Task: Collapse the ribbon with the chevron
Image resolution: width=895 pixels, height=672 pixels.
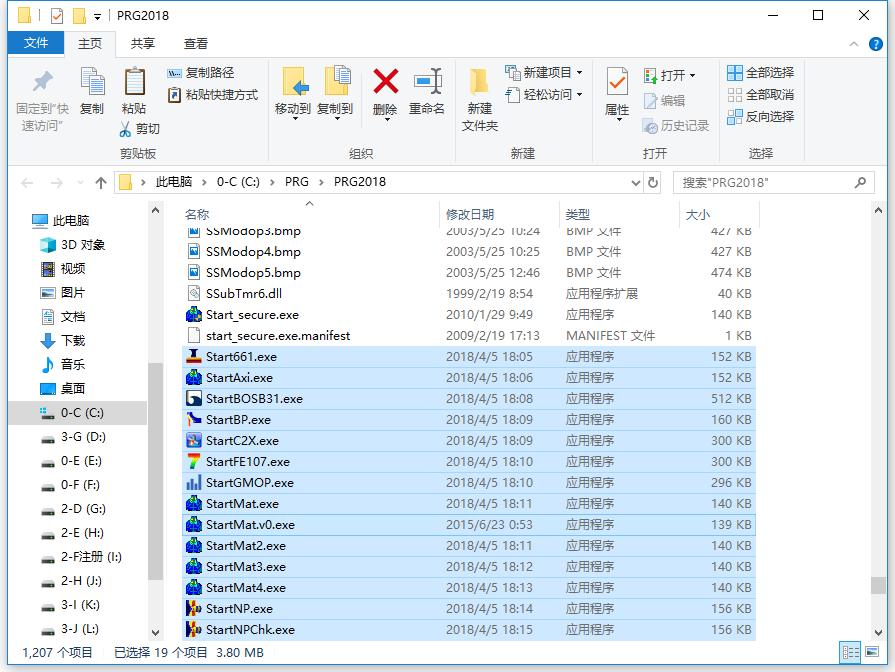Action: click(x=854, y=44)
